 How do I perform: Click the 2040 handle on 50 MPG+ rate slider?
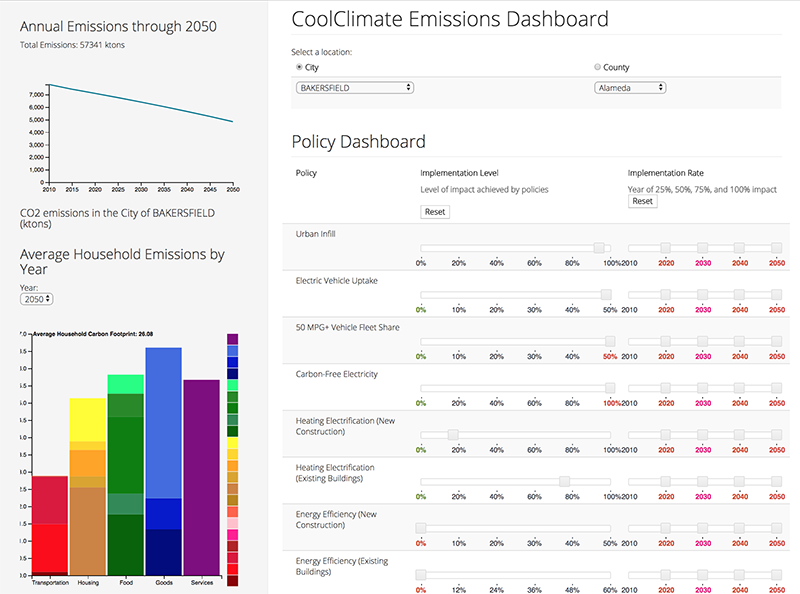coord(739,341)
